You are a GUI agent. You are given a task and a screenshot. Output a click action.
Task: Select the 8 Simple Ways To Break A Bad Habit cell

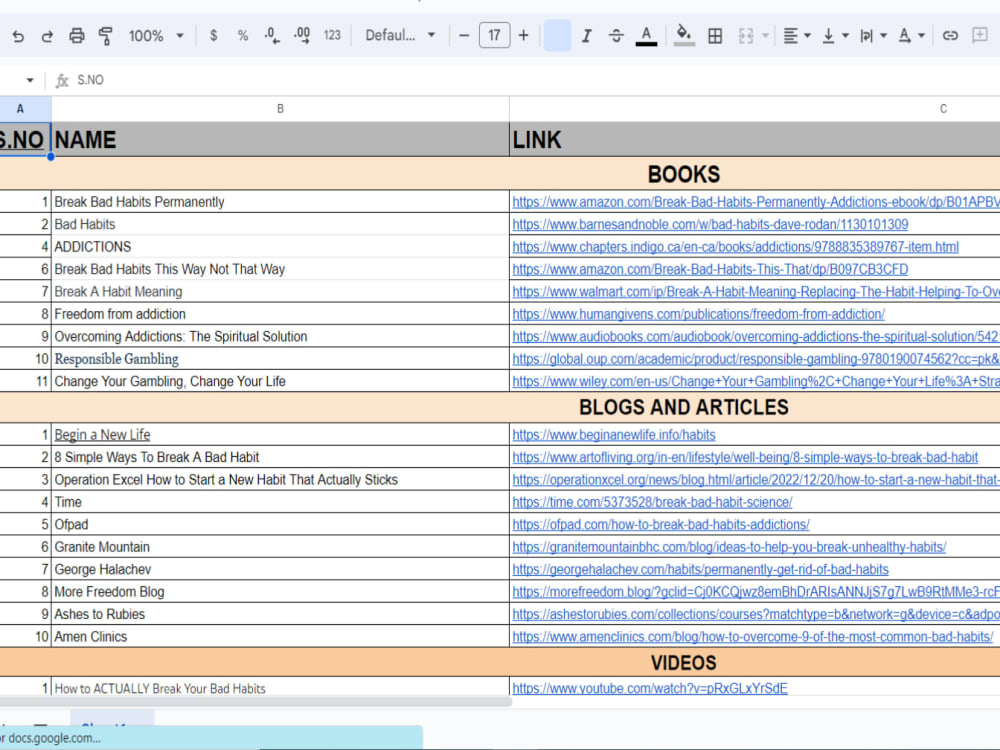[280, 457]
